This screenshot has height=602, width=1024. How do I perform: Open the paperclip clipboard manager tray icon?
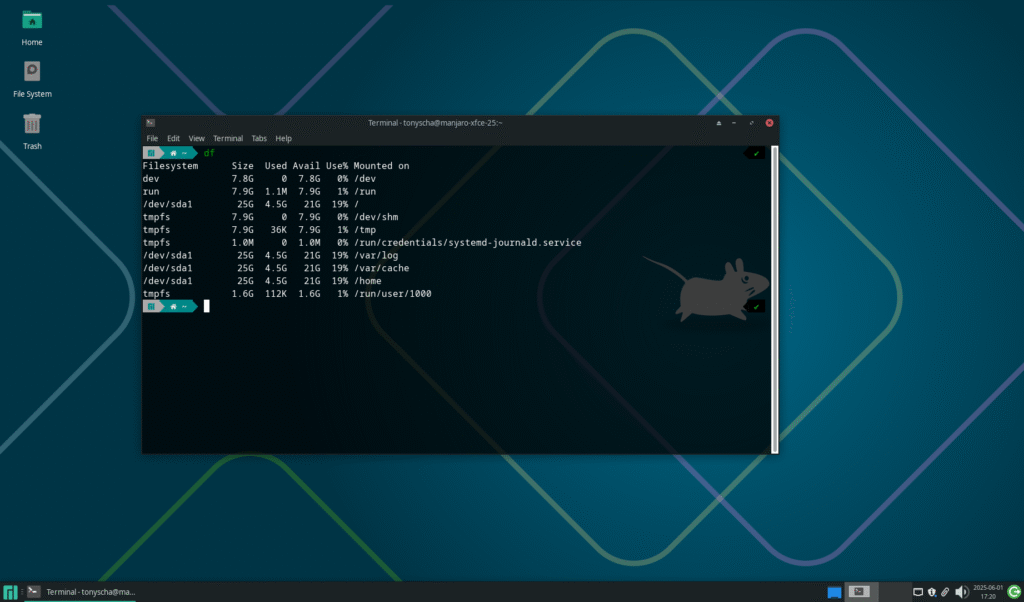point(945,592)
